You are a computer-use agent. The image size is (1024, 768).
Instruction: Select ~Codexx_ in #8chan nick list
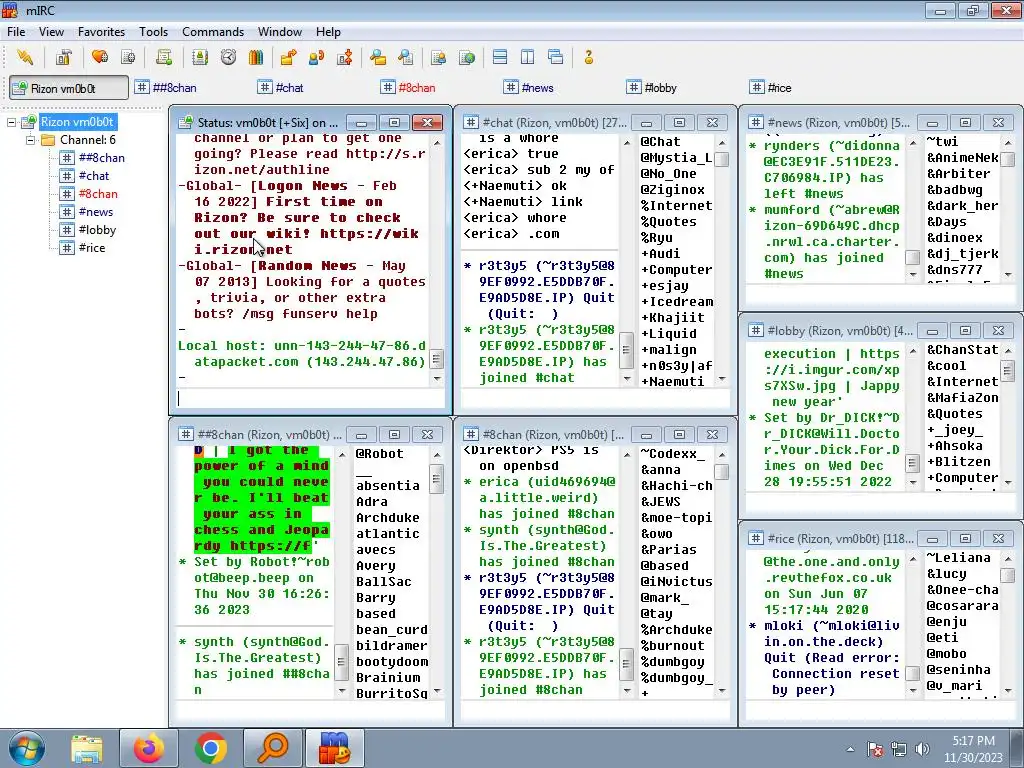click(x=673, y=453)
